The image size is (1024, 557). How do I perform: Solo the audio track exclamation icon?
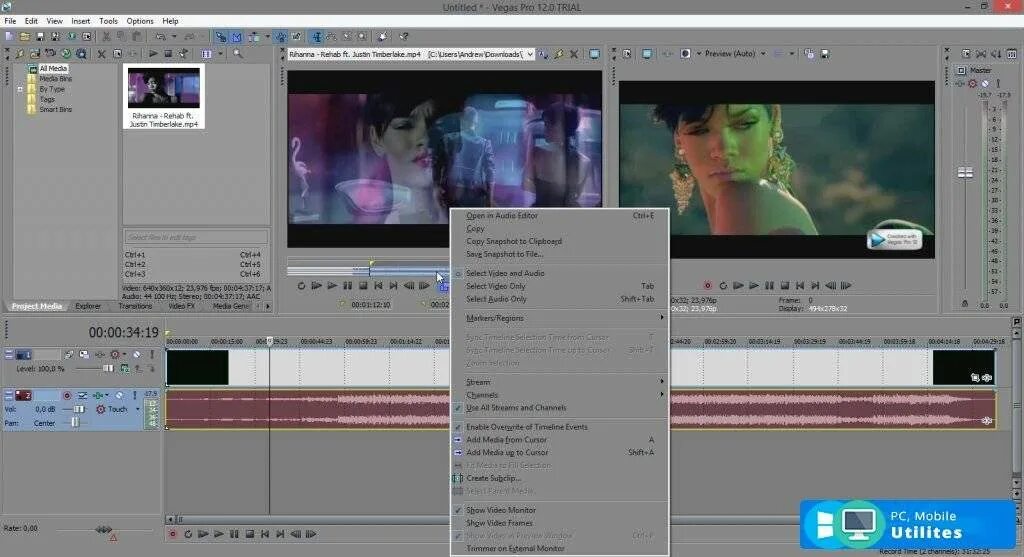135,395
